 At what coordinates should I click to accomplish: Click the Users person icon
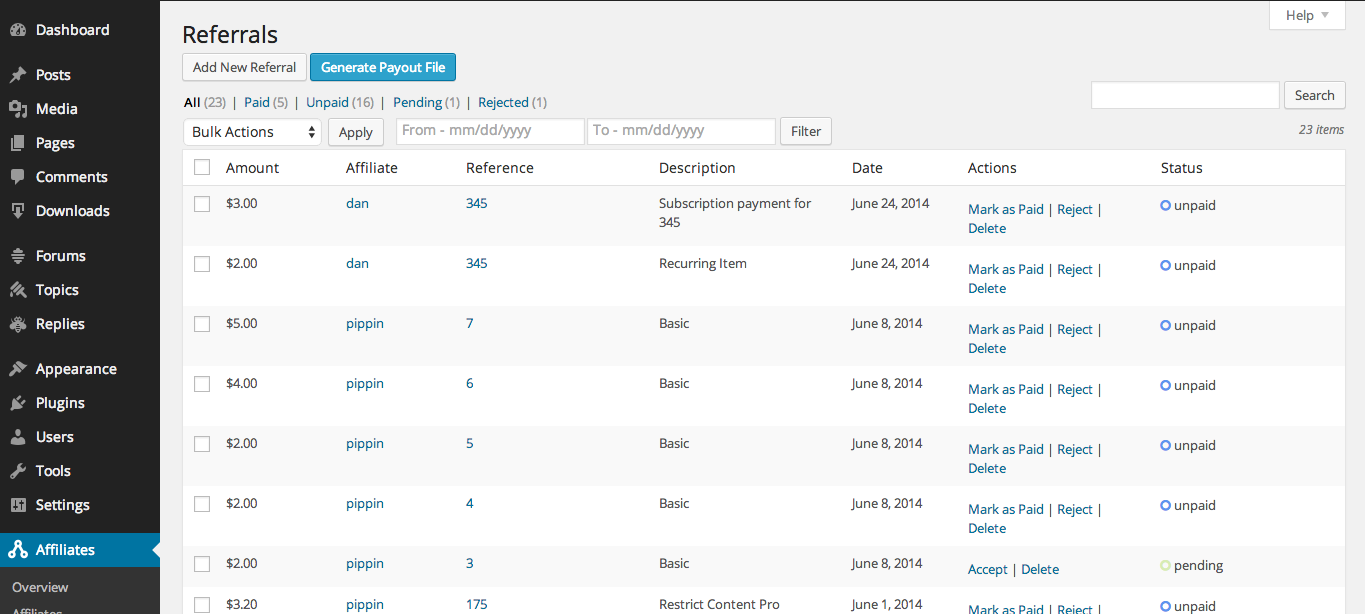[17, 437]
